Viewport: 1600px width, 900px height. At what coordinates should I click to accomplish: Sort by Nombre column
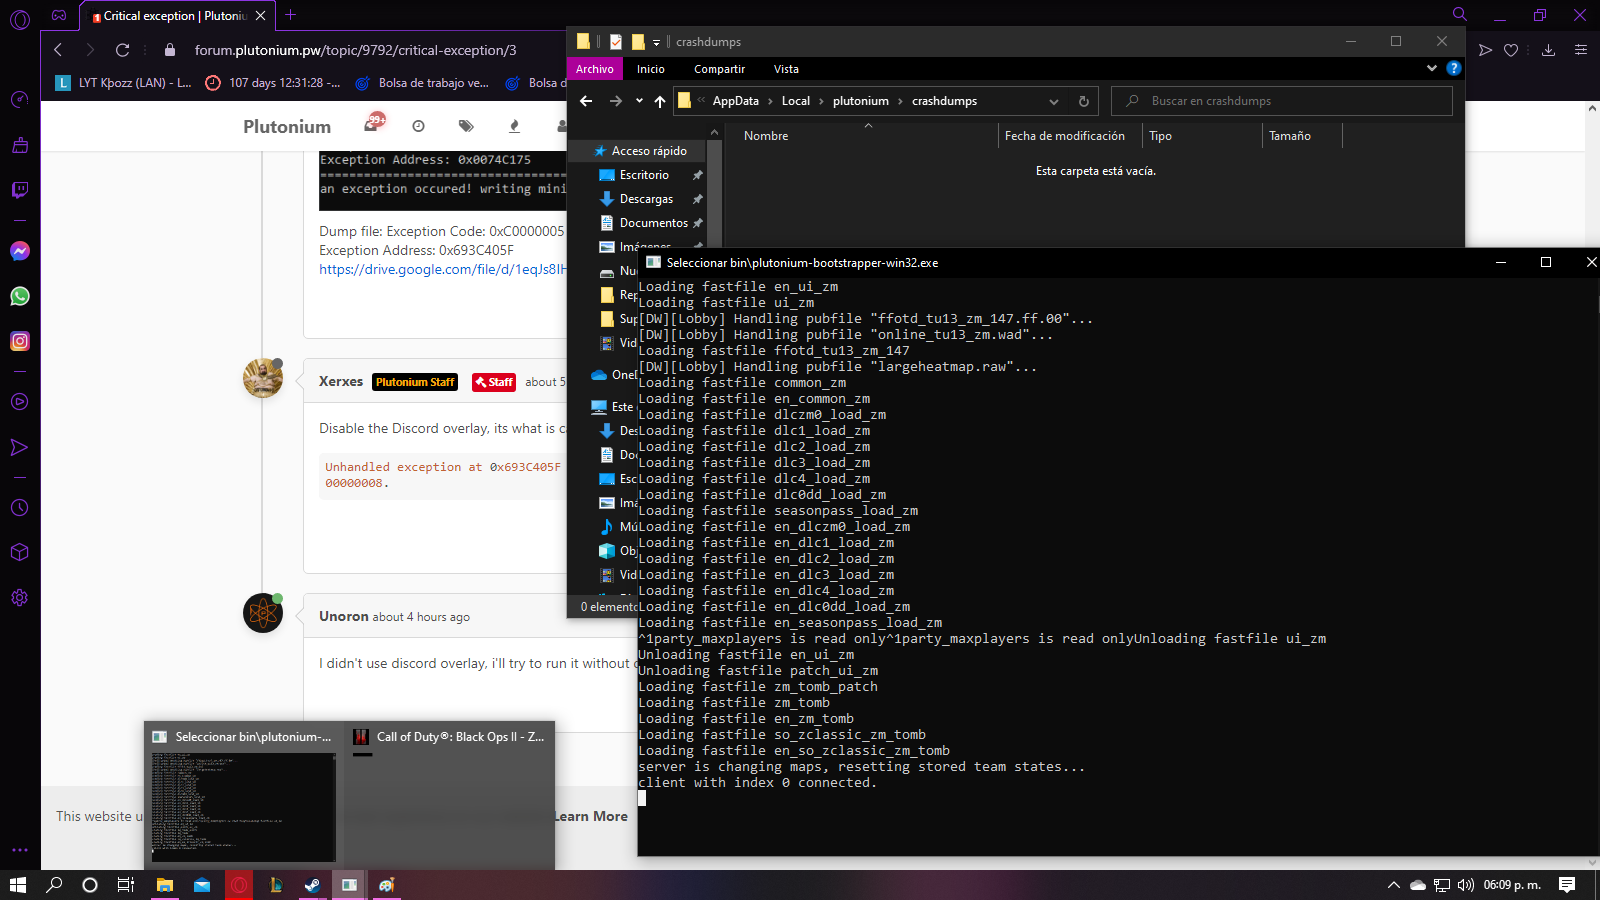pyautogui.click(x=766, y=136)
